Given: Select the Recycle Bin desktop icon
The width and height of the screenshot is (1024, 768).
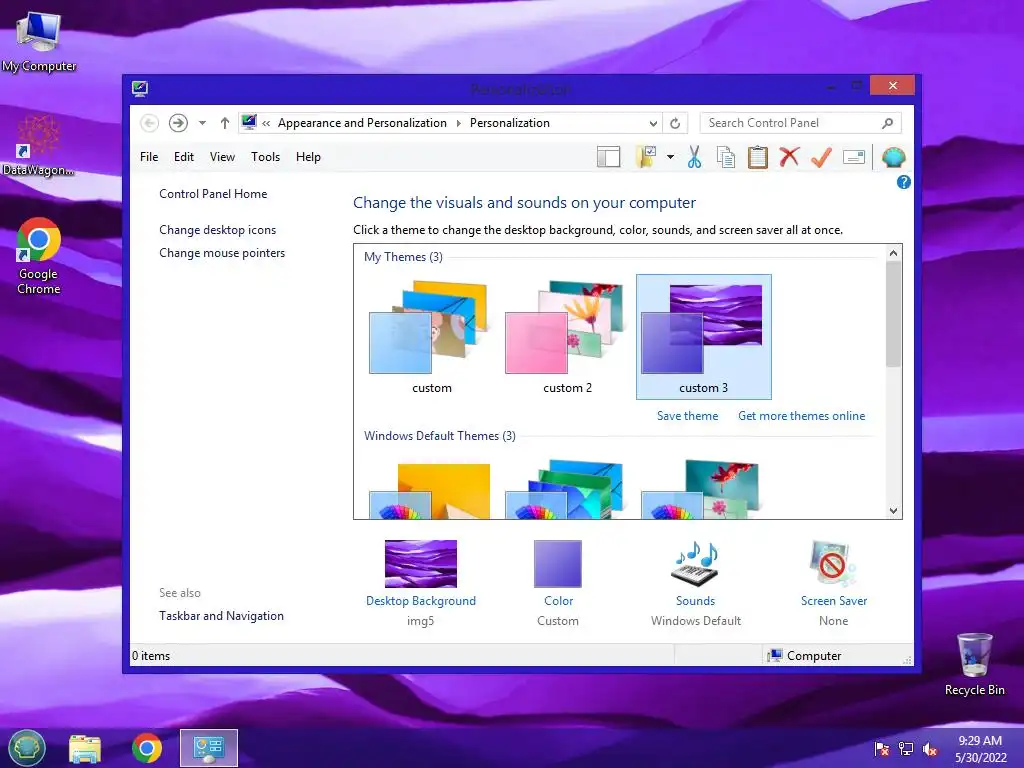Looking at the screenshot, I should click(974, 664).
